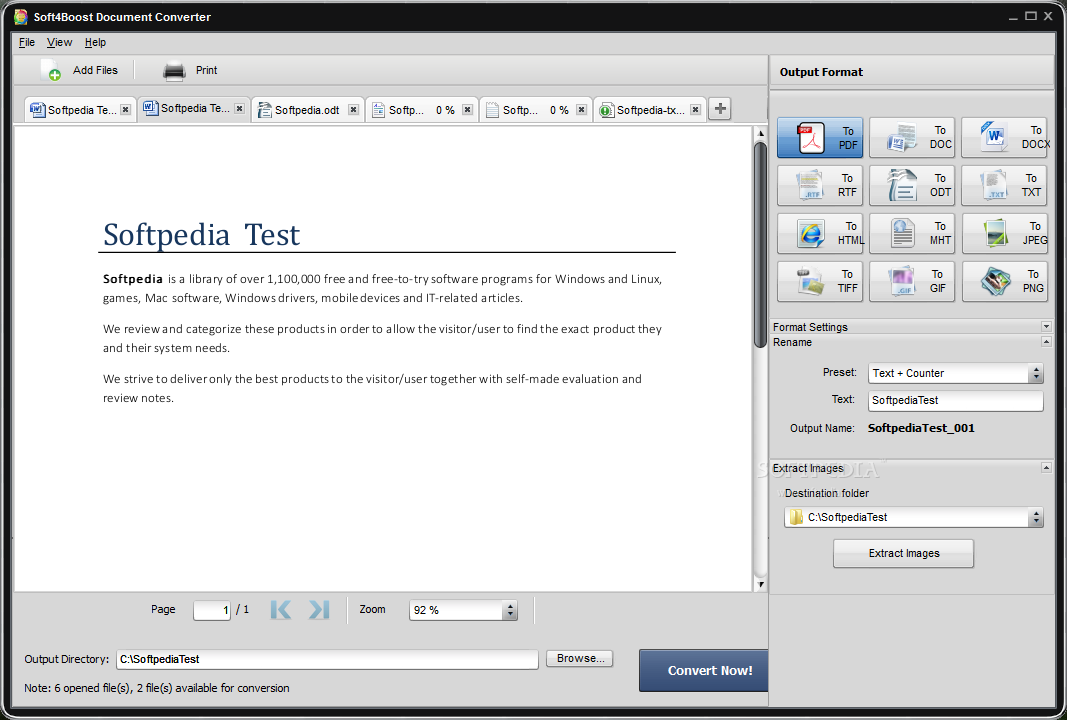
Task: Select To HTML output format
Action: point(820,233)
